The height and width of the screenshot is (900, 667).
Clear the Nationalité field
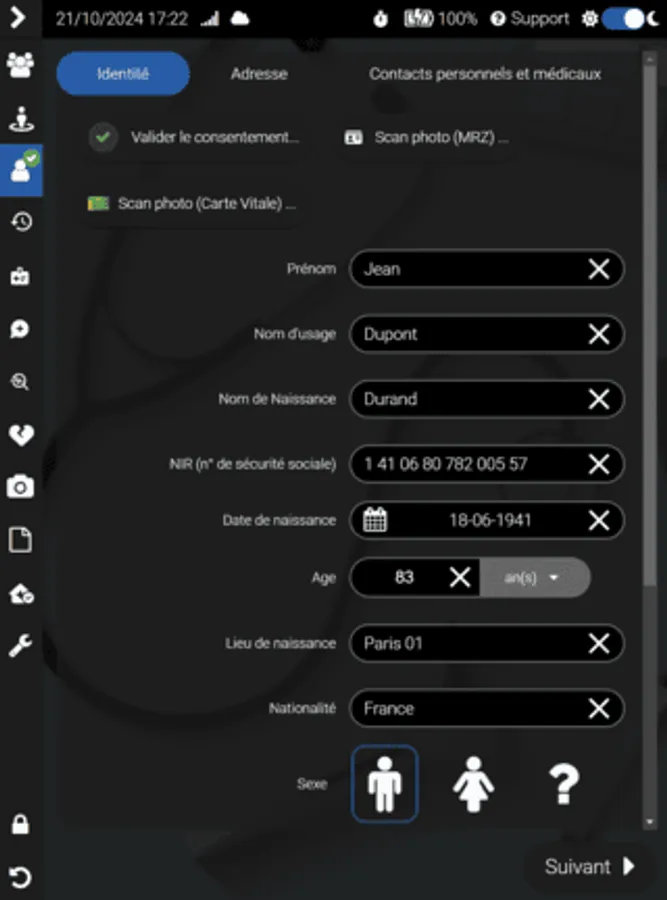[x=599, y=708]
